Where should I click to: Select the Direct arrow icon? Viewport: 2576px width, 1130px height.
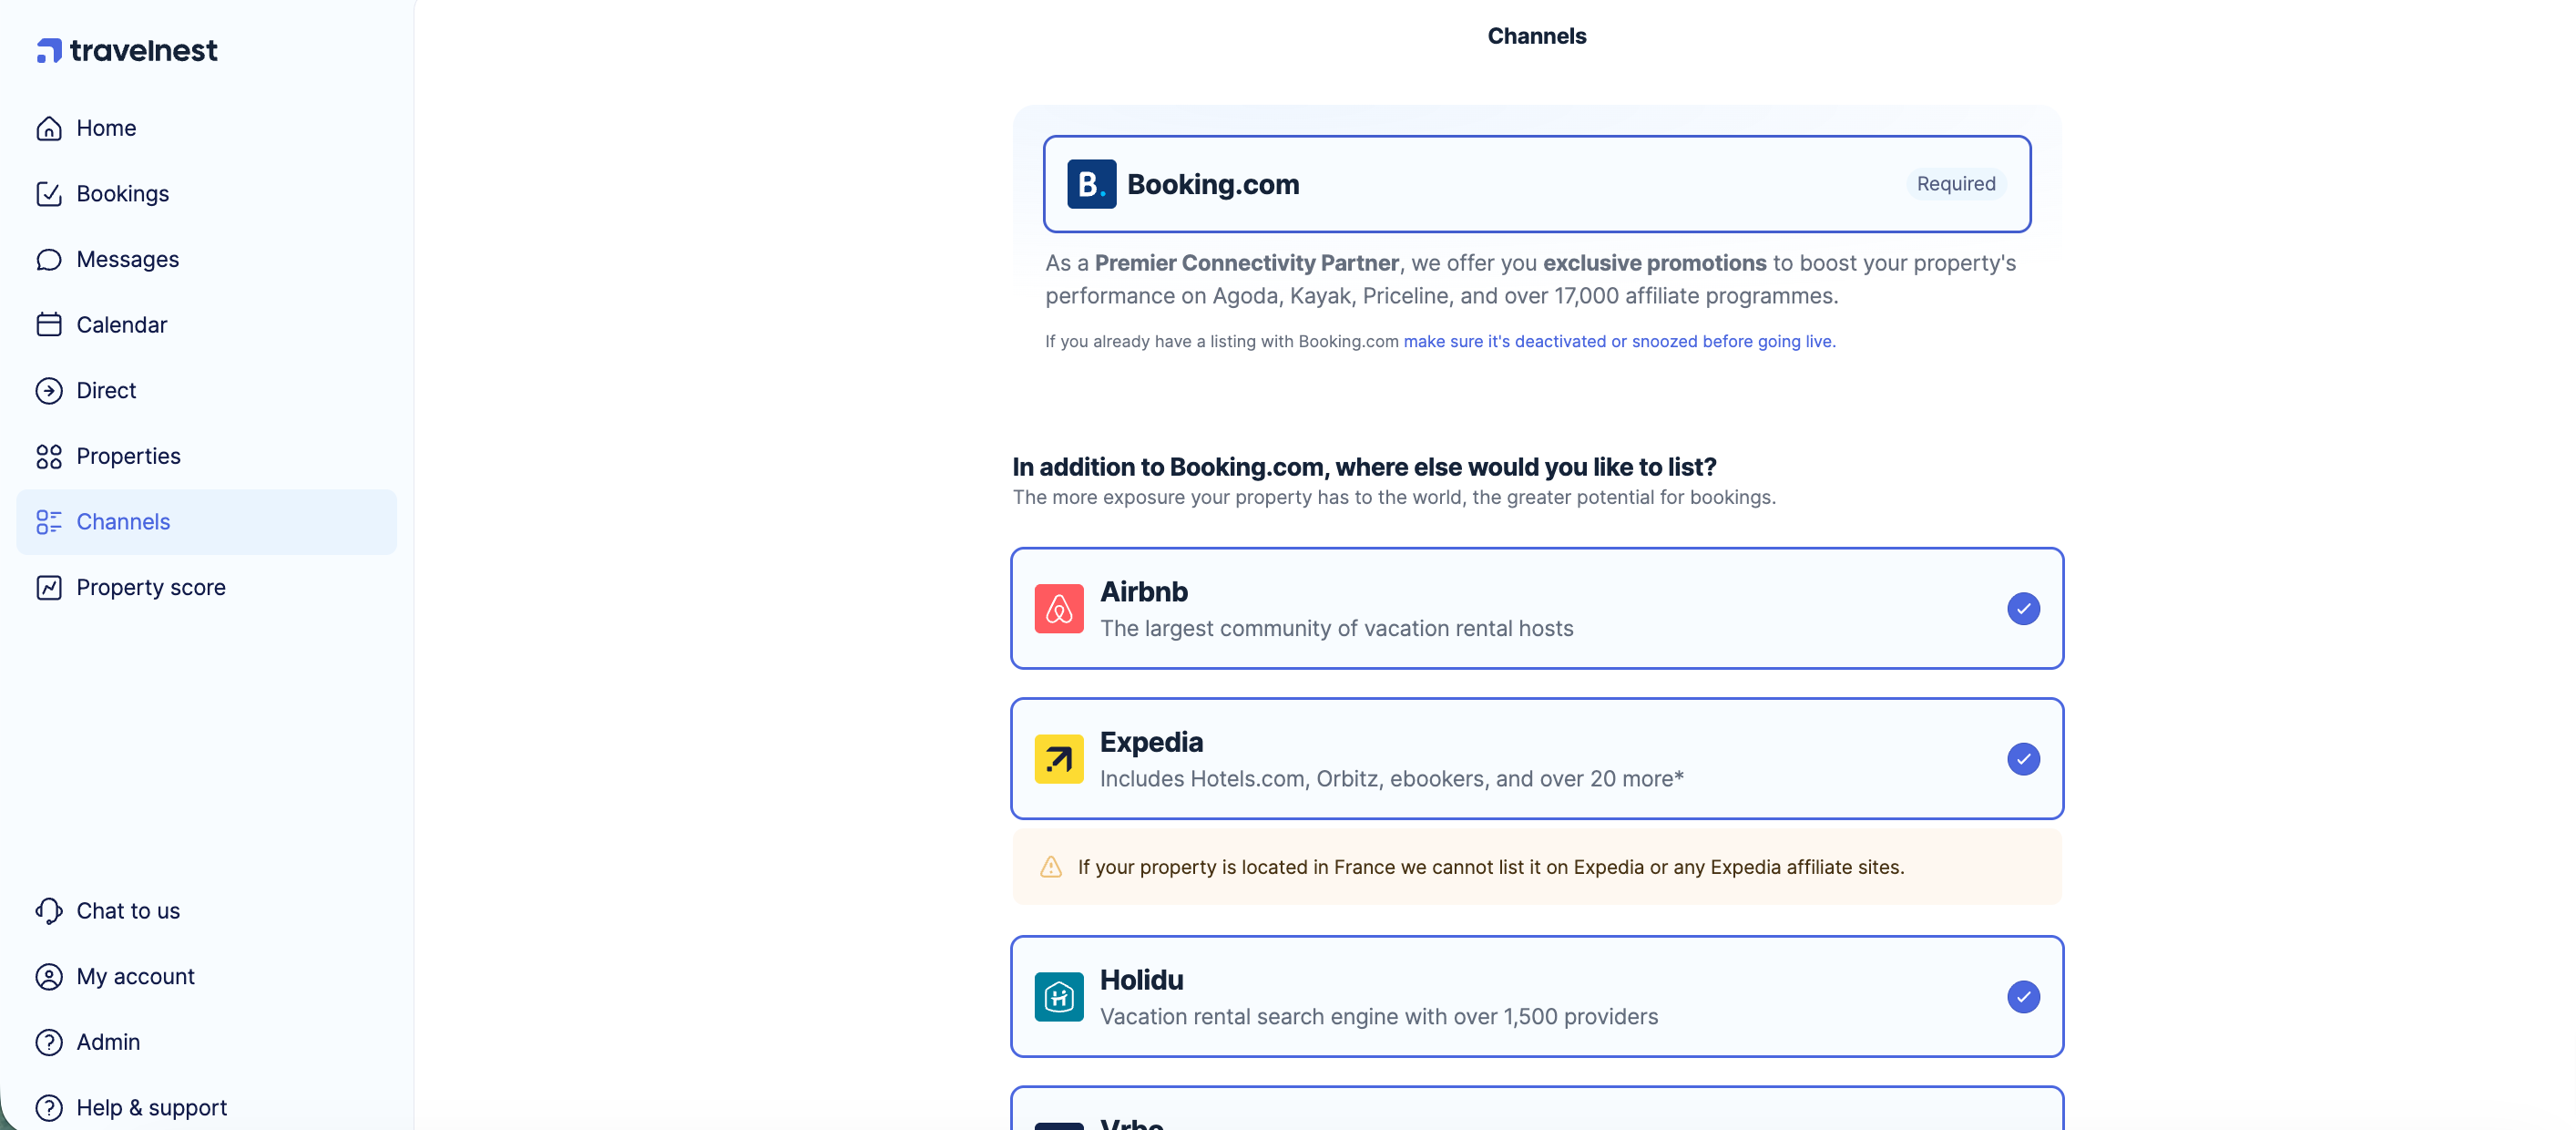tap(49, 390)
